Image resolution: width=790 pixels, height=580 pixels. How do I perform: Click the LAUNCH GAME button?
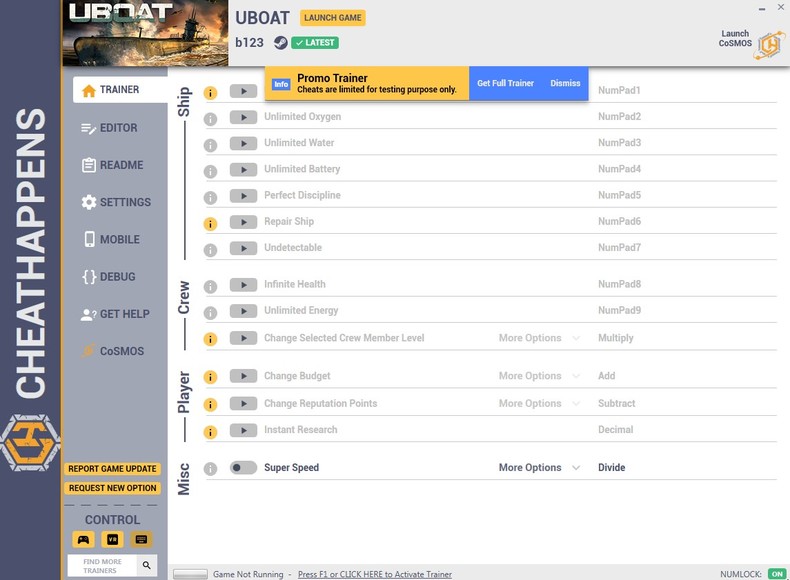click(x=333, y=18)
